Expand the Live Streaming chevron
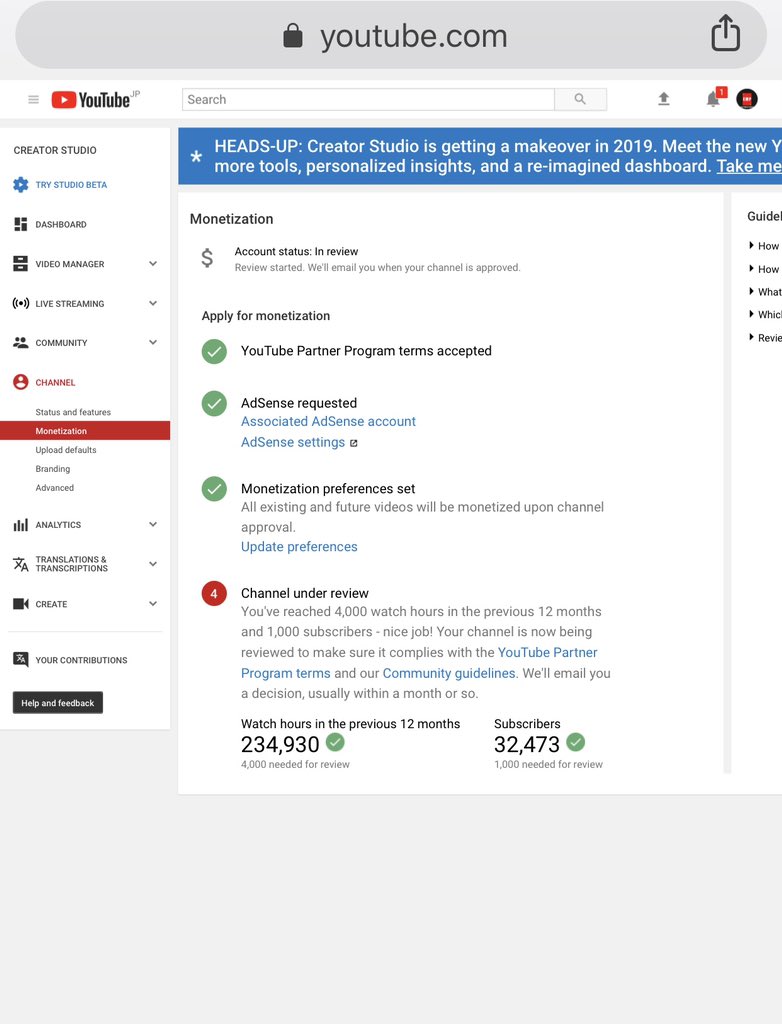This screenshot has height=1024, width=782. click(153, 303)
